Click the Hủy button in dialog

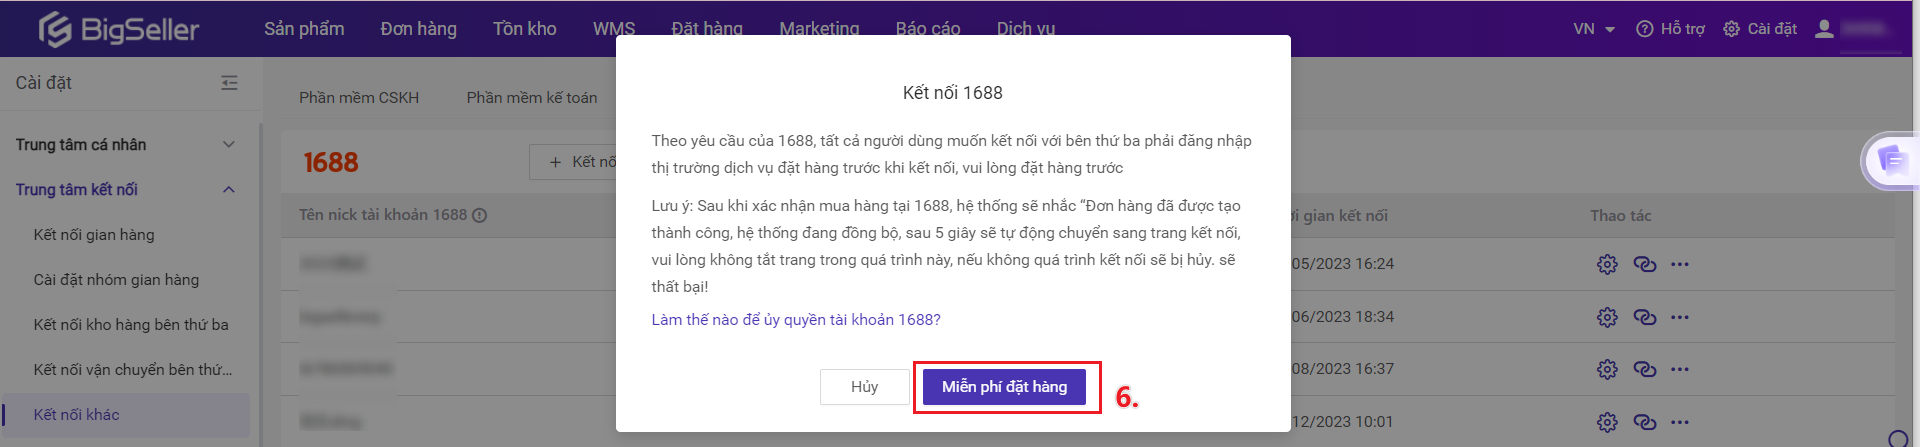[x=864, y=387]
